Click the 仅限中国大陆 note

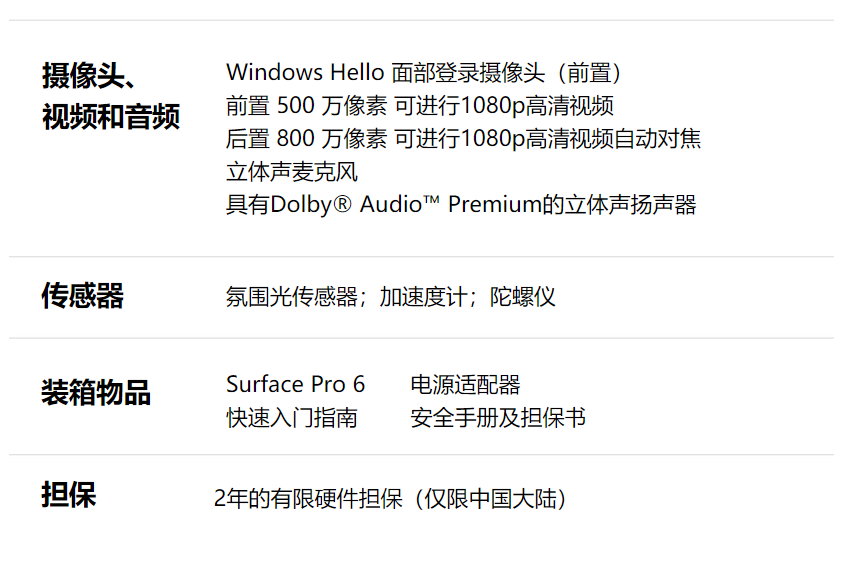tap(490, 499)
